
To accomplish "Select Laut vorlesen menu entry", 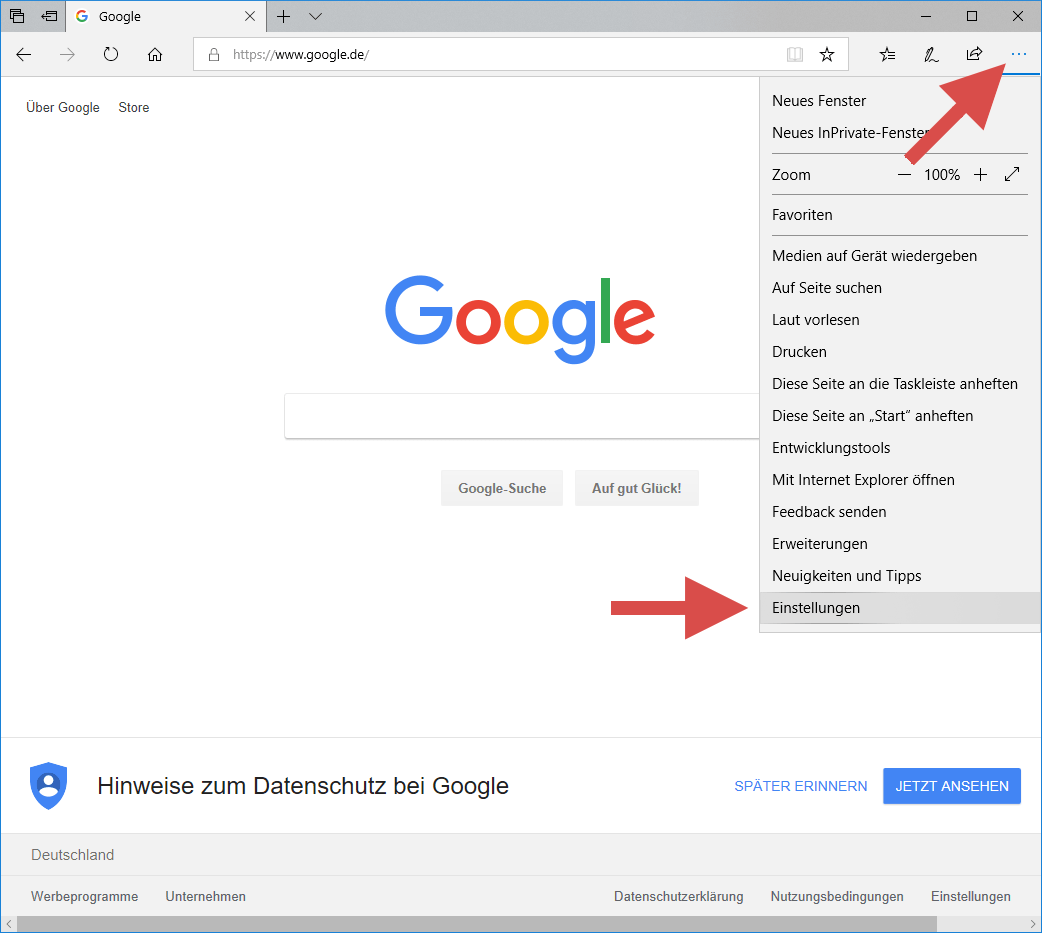I will click(x=900, y=320).
